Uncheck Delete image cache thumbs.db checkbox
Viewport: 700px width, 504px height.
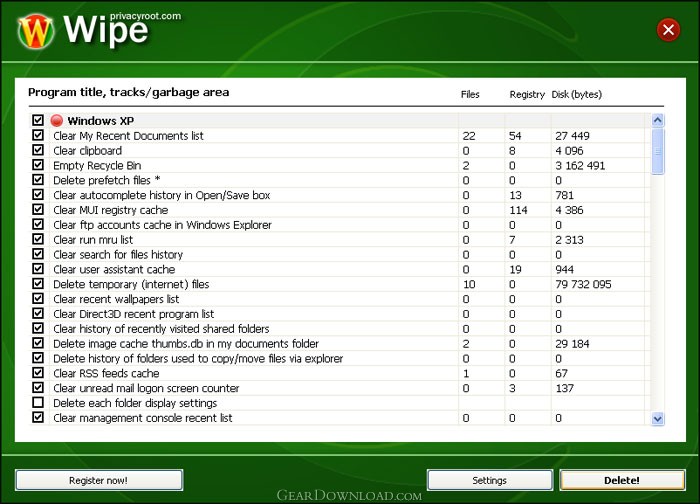coord(38,343)
